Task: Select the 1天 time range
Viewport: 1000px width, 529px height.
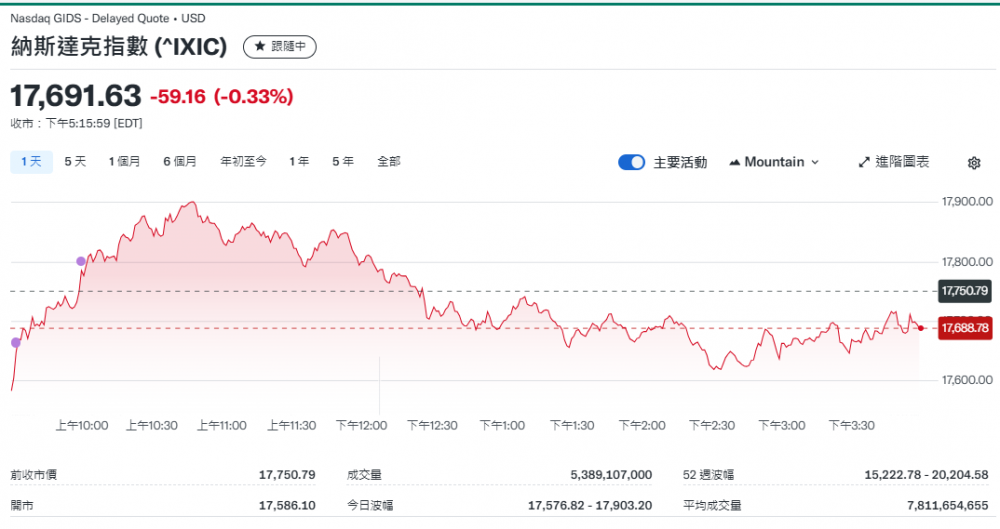Action: (x=31, y=161)
